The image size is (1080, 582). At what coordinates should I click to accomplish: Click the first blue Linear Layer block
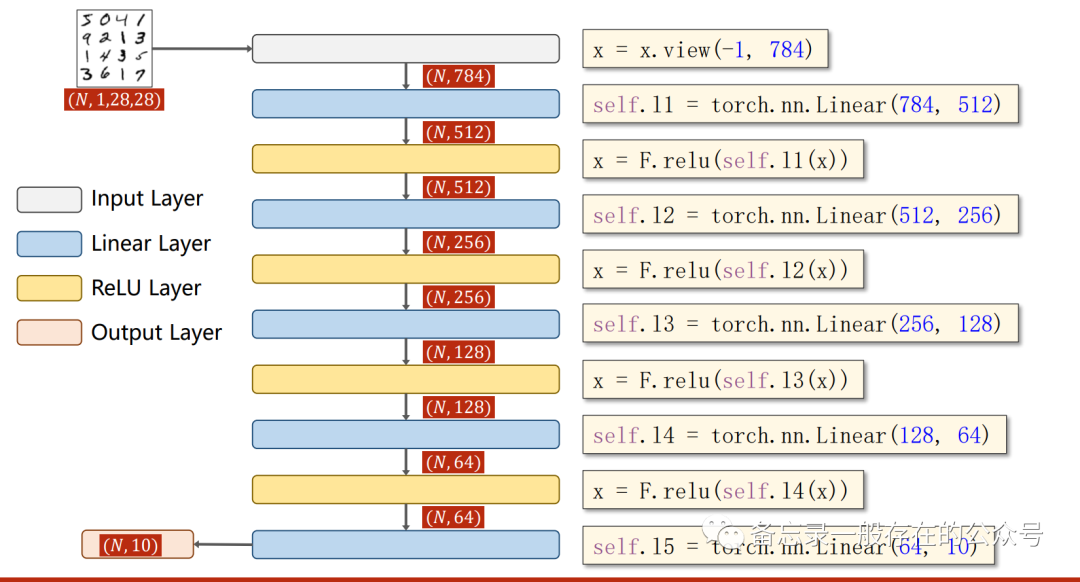click(x=405, y=103)
